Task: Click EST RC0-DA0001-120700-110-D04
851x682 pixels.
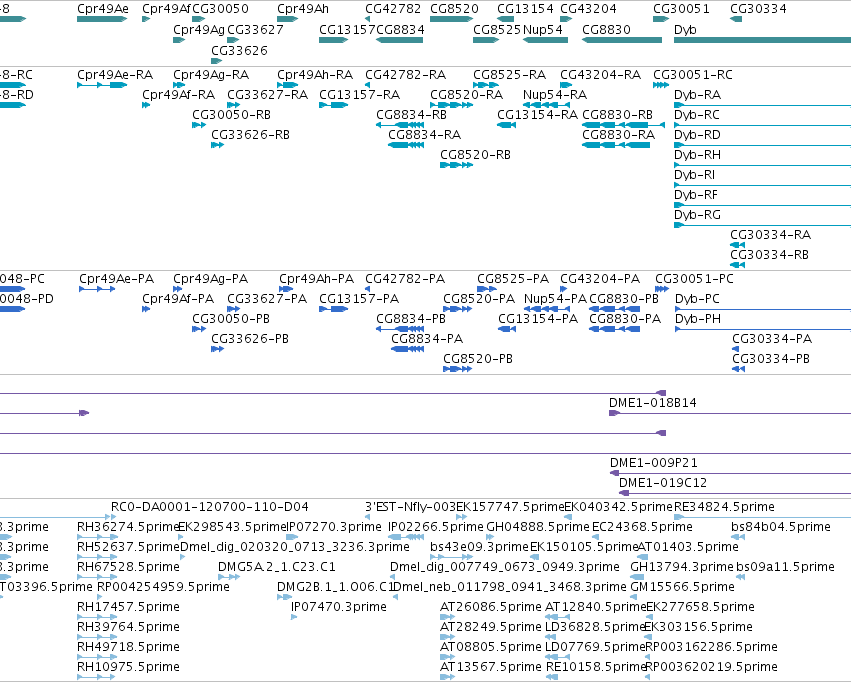Action: 209,507
